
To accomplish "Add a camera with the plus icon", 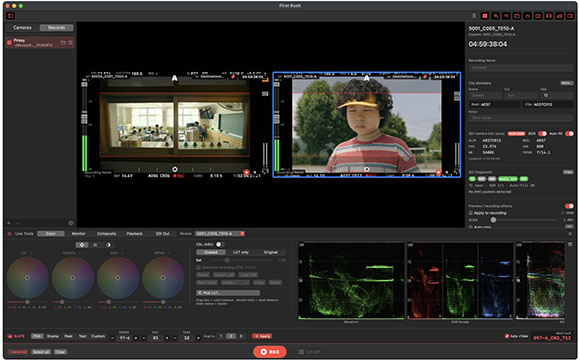I will (9, 223).
